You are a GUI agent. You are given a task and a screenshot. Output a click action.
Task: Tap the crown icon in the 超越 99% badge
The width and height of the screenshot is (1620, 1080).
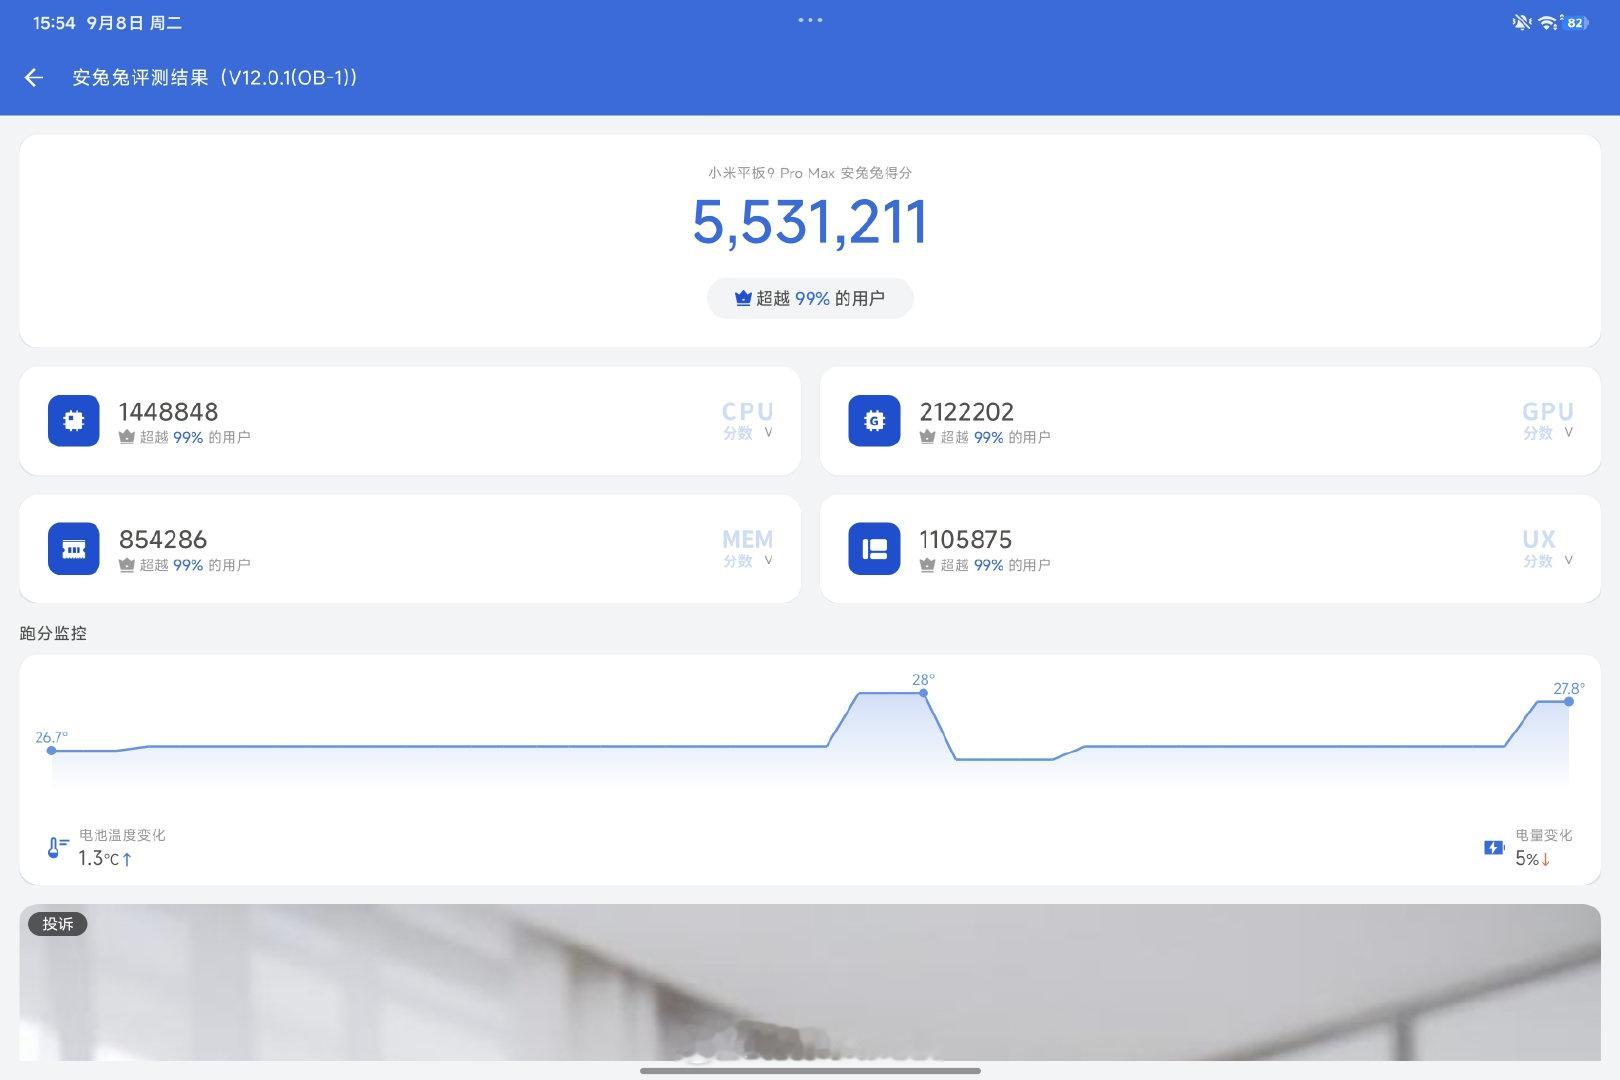click(743, 298)
